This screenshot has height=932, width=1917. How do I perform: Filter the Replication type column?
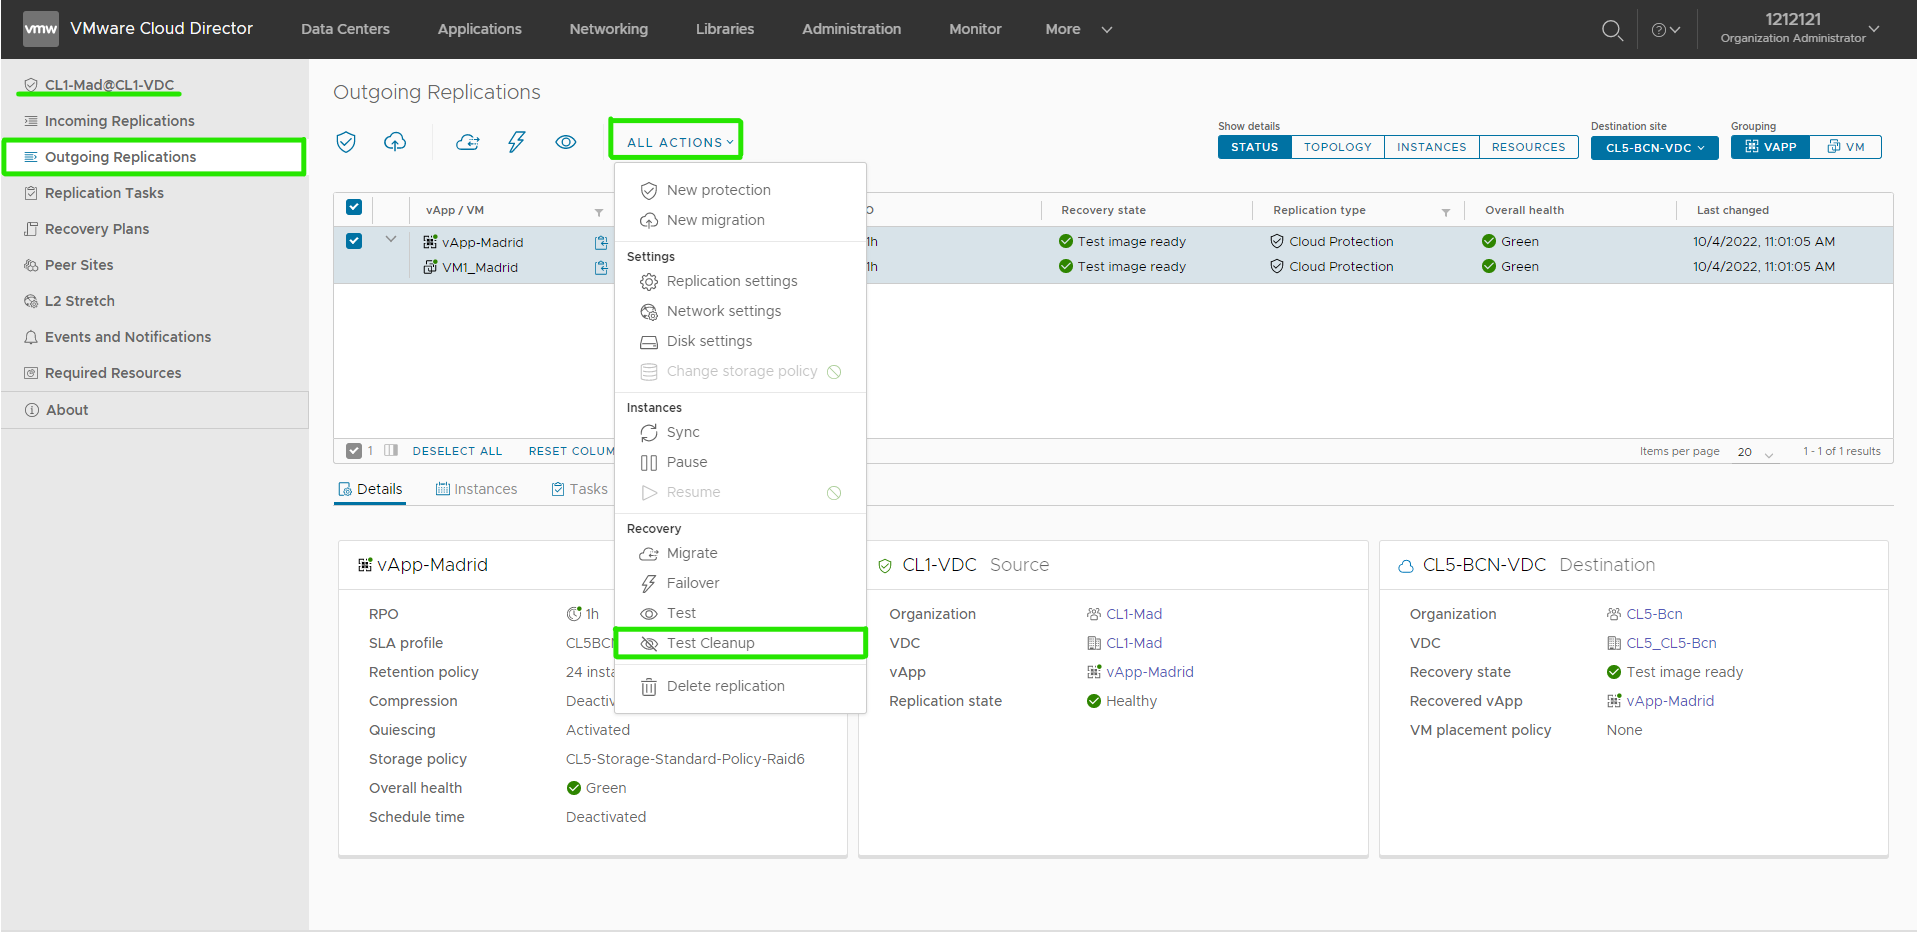[x=1446, y=212]
